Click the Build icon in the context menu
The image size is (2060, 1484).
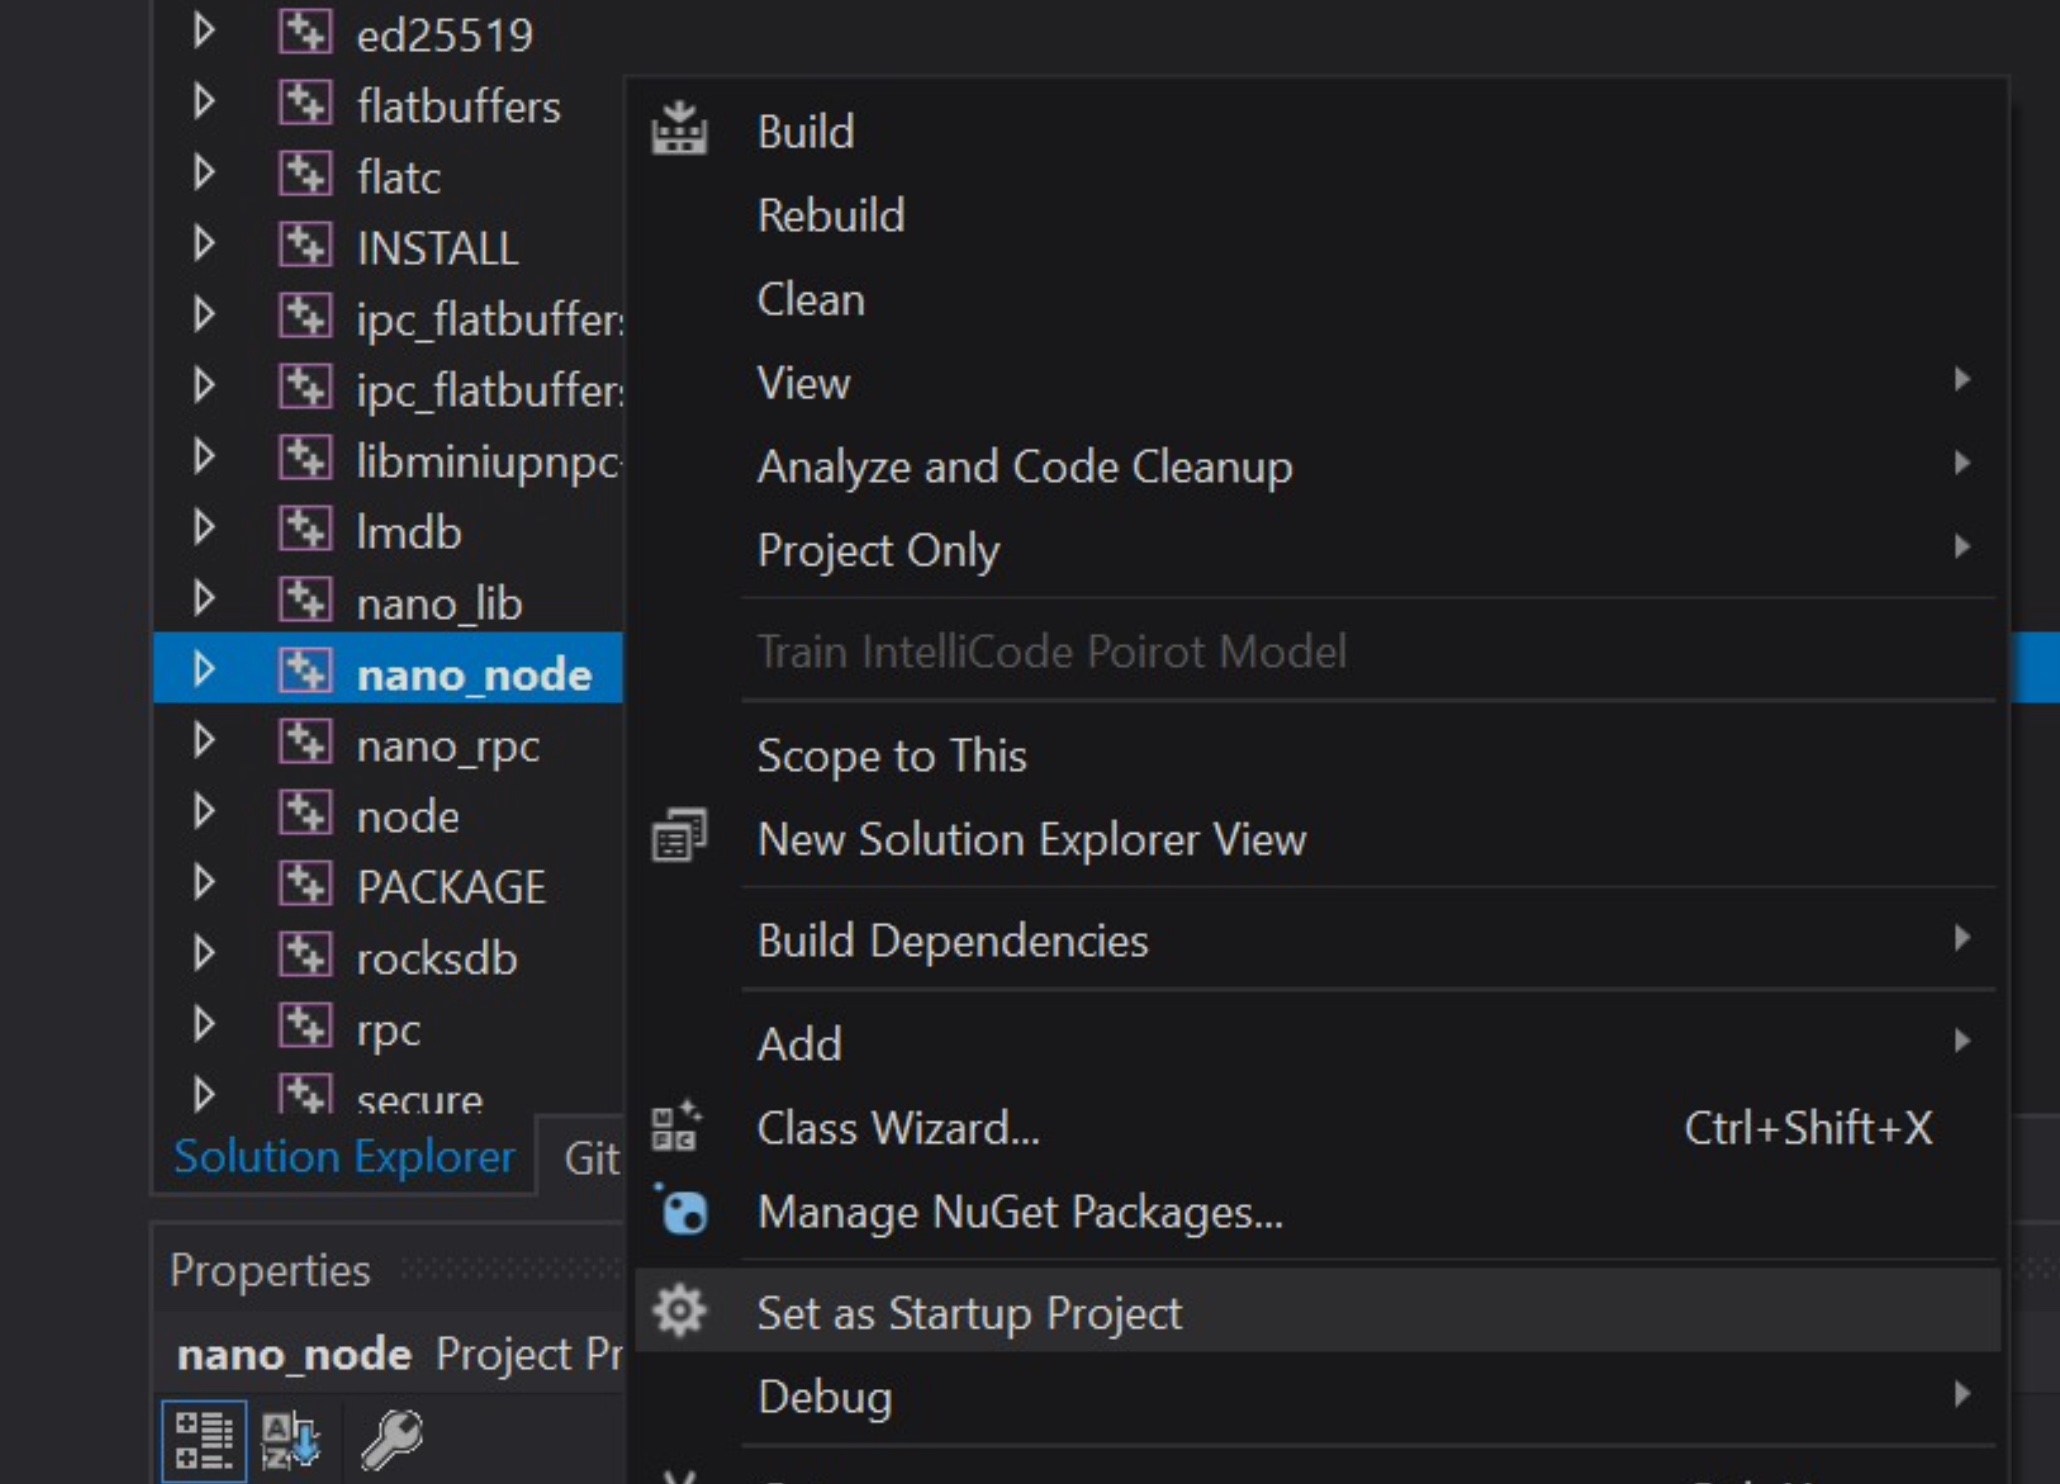(x=681, y=130)
